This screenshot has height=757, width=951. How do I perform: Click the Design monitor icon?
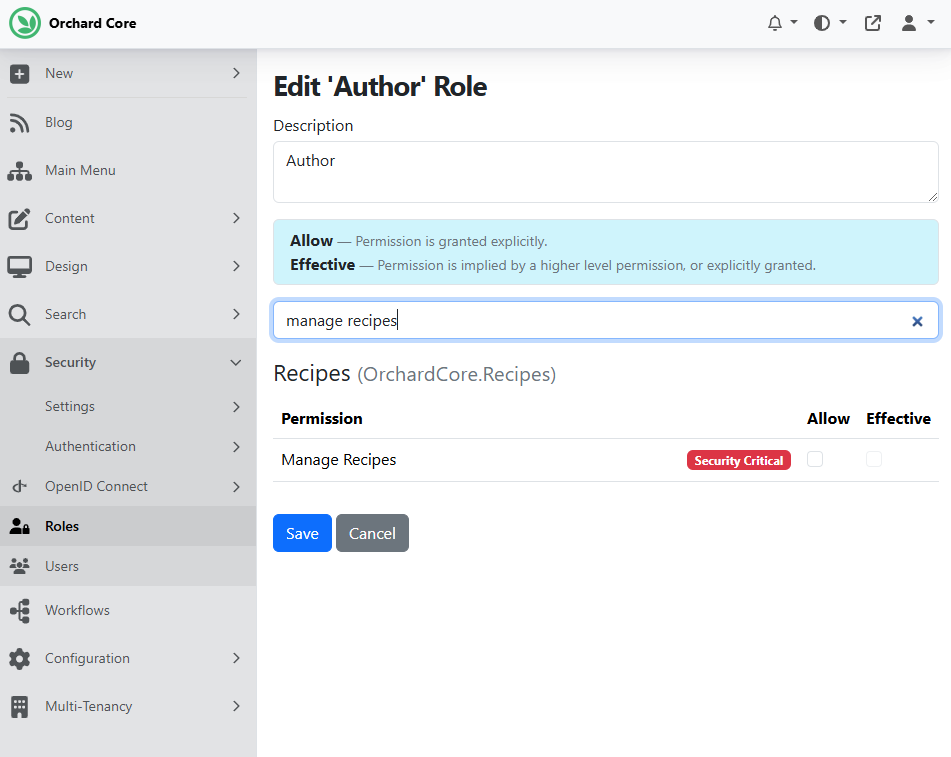point(19,267)
